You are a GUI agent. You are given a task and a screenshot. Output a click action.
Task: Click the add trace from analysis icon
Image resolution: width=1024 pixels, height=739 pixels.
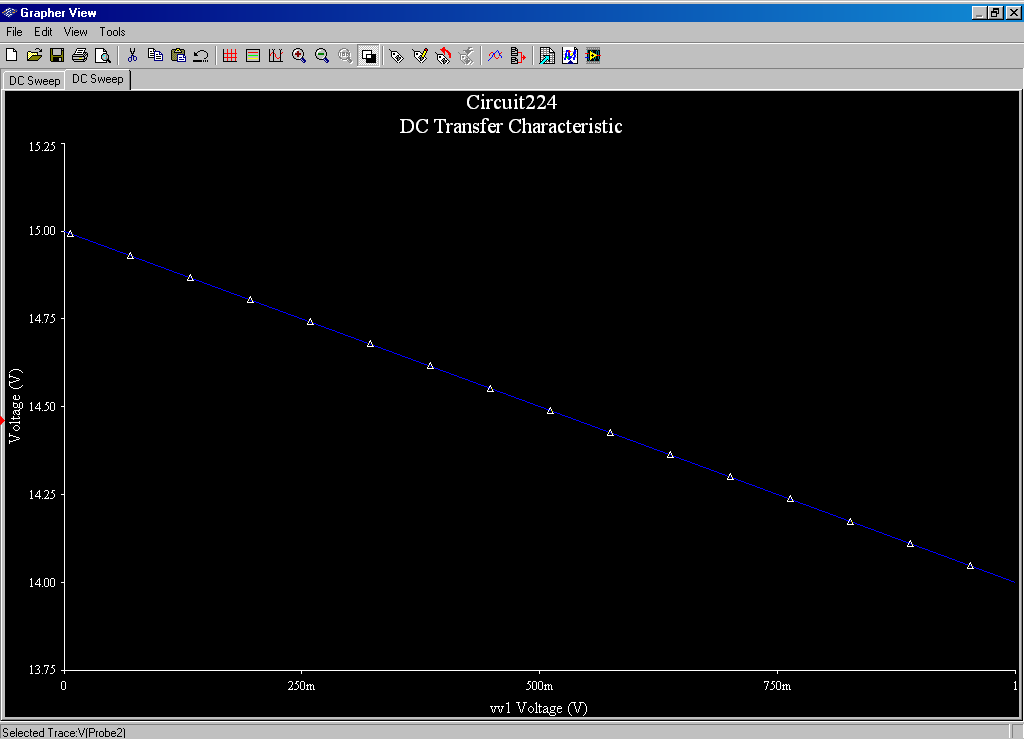518,55
